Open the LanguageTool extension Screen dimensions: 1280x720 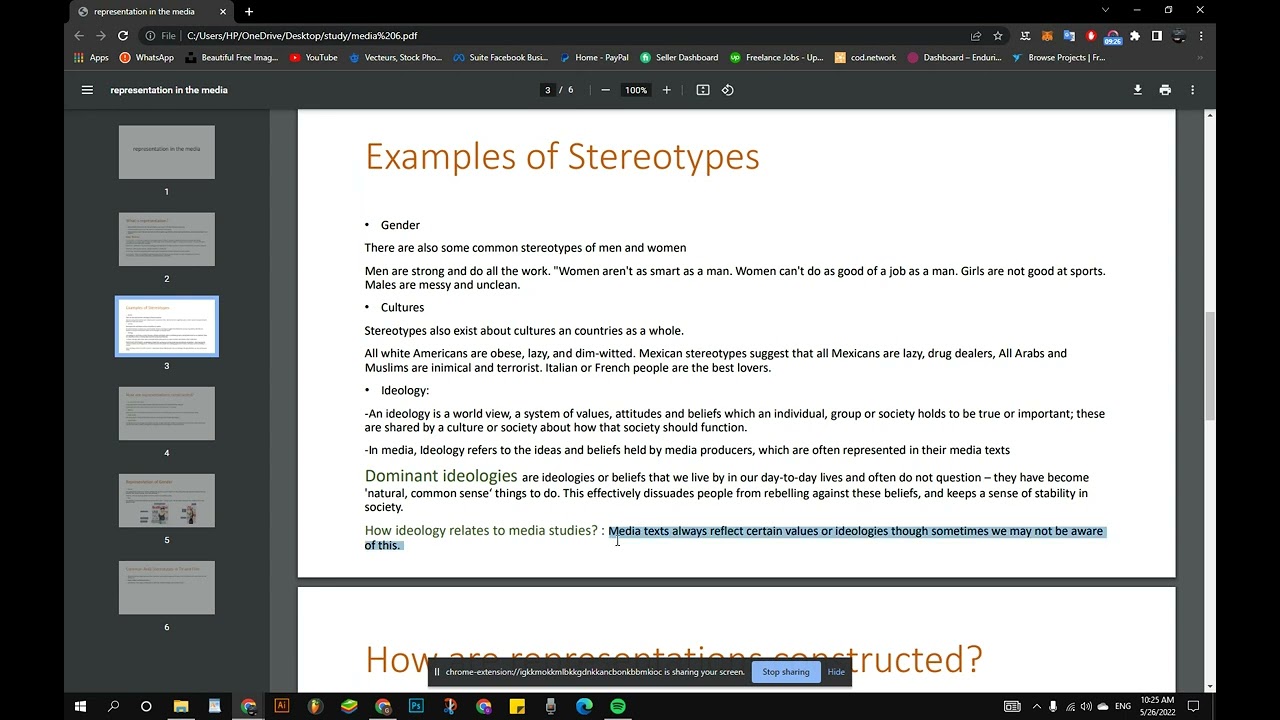[1025, 36]
